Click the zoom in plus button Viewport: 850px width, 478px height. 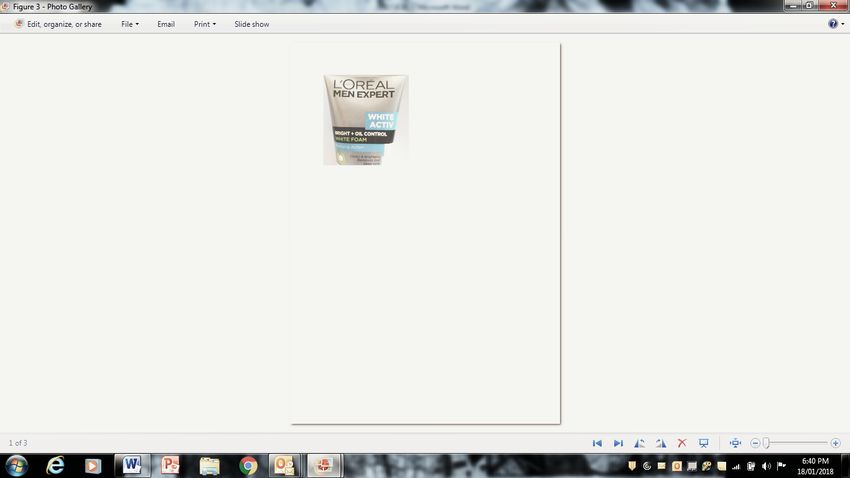(835, 443)
